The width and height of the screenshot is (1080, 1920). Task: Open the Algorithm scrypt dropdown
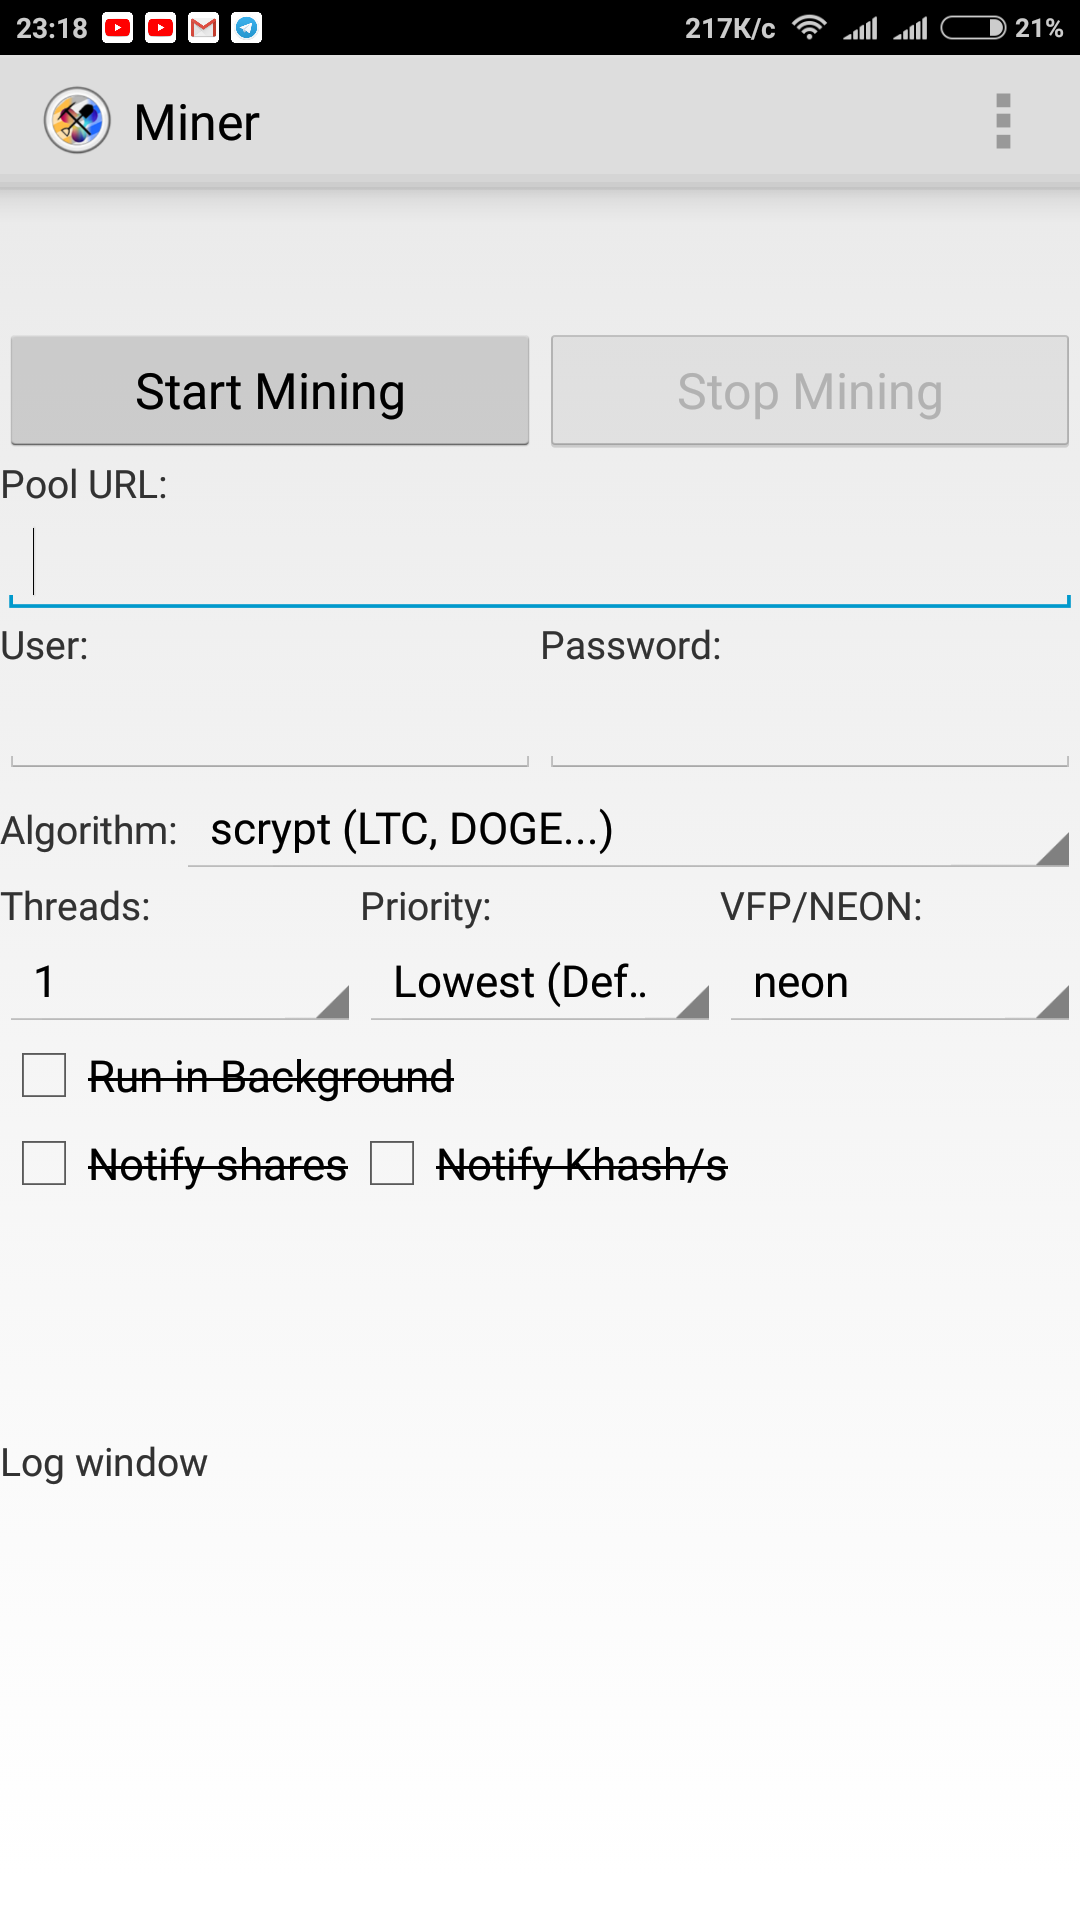tap(628, 831)
